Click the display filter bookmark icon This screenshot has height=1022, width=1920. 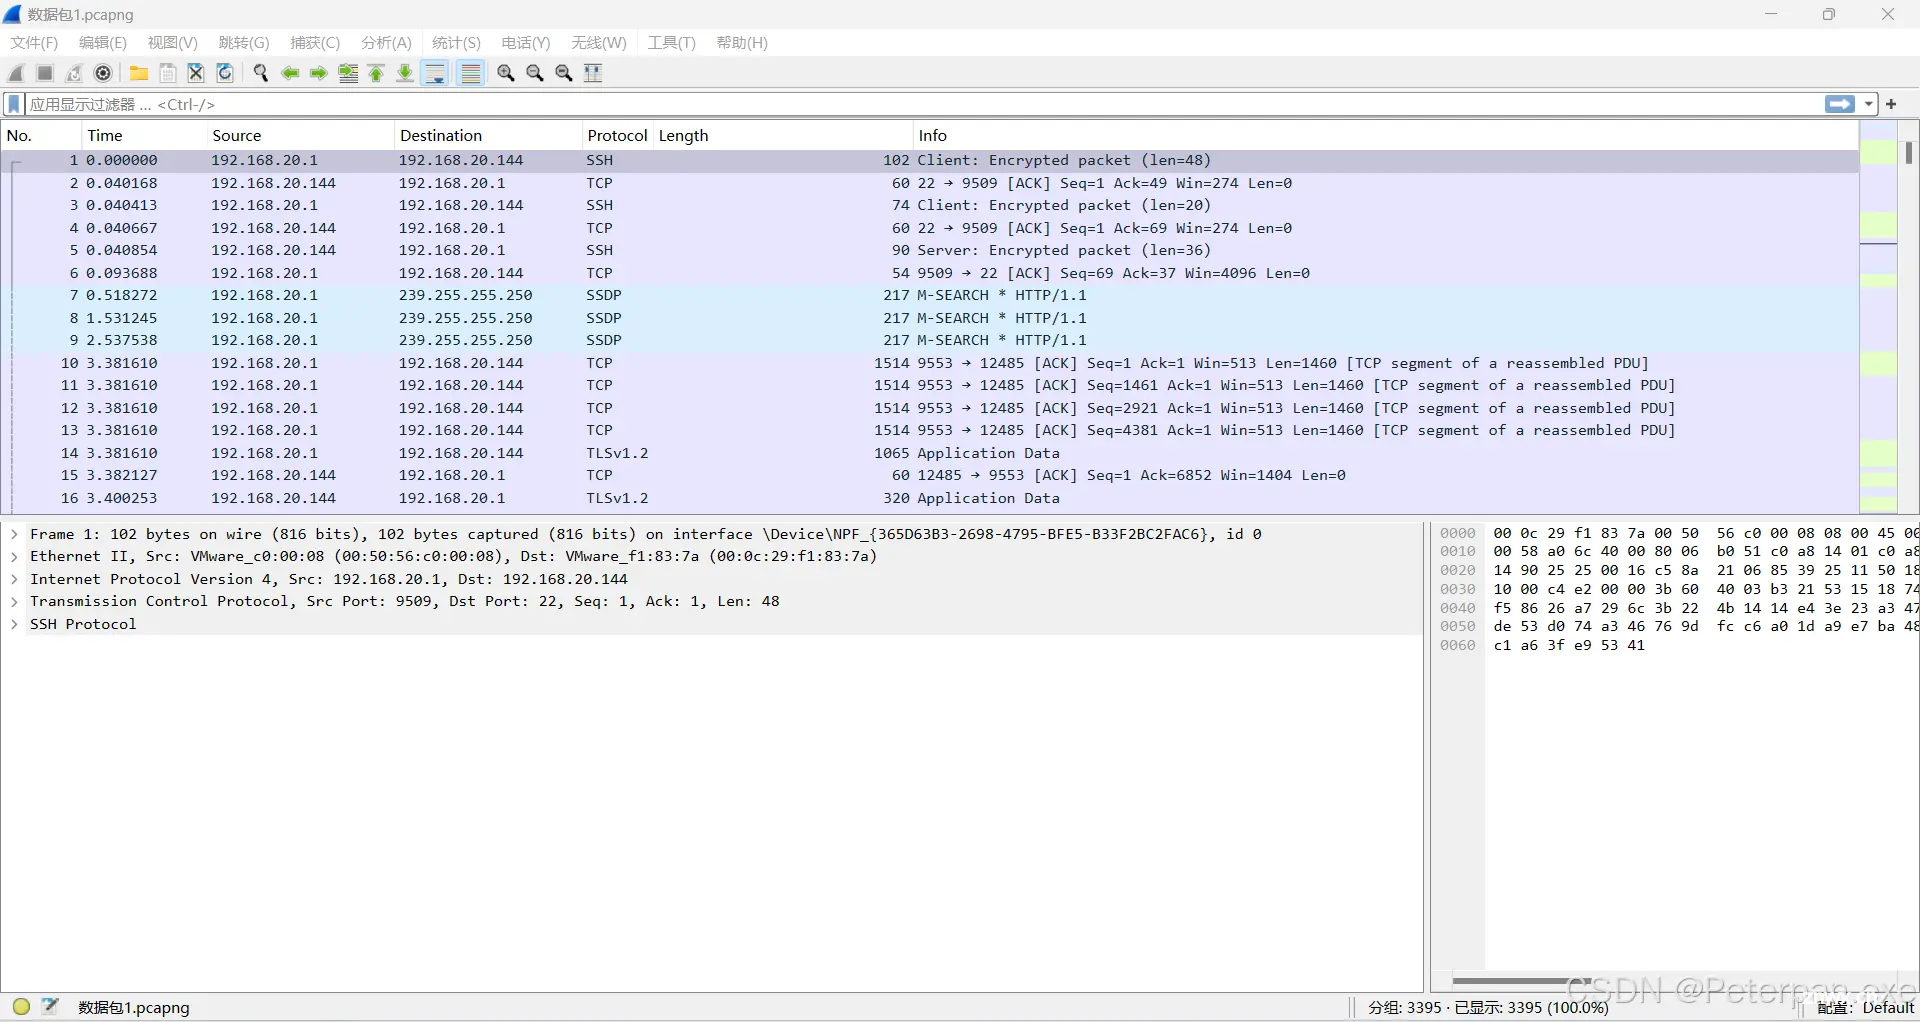pyautogui.click(x=14, y=104)
